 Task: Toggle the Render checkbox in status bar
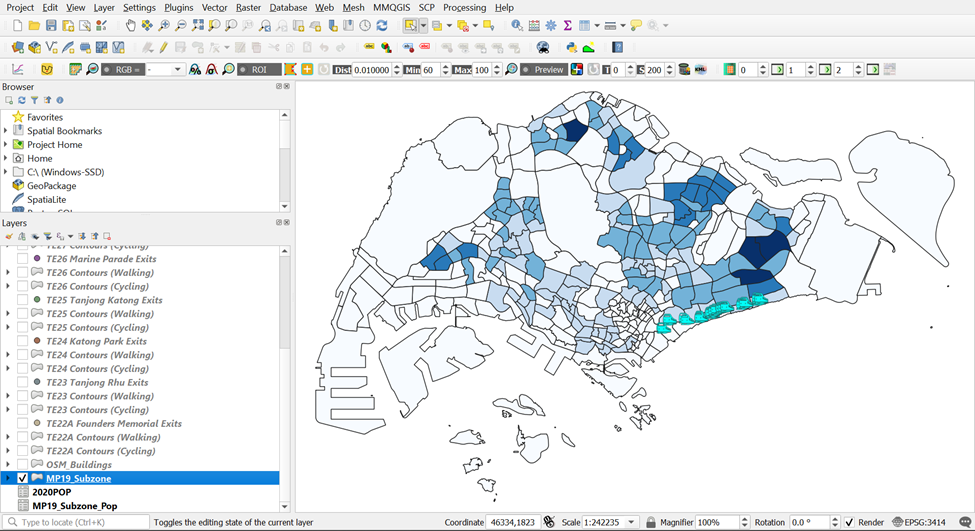(x=849, y=522)
